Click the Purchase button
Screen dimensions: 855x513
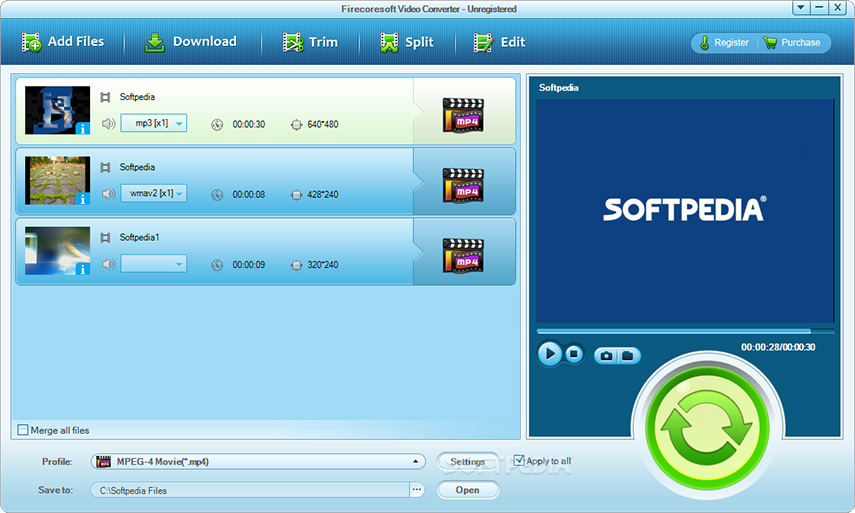click(x=792, y=43)
